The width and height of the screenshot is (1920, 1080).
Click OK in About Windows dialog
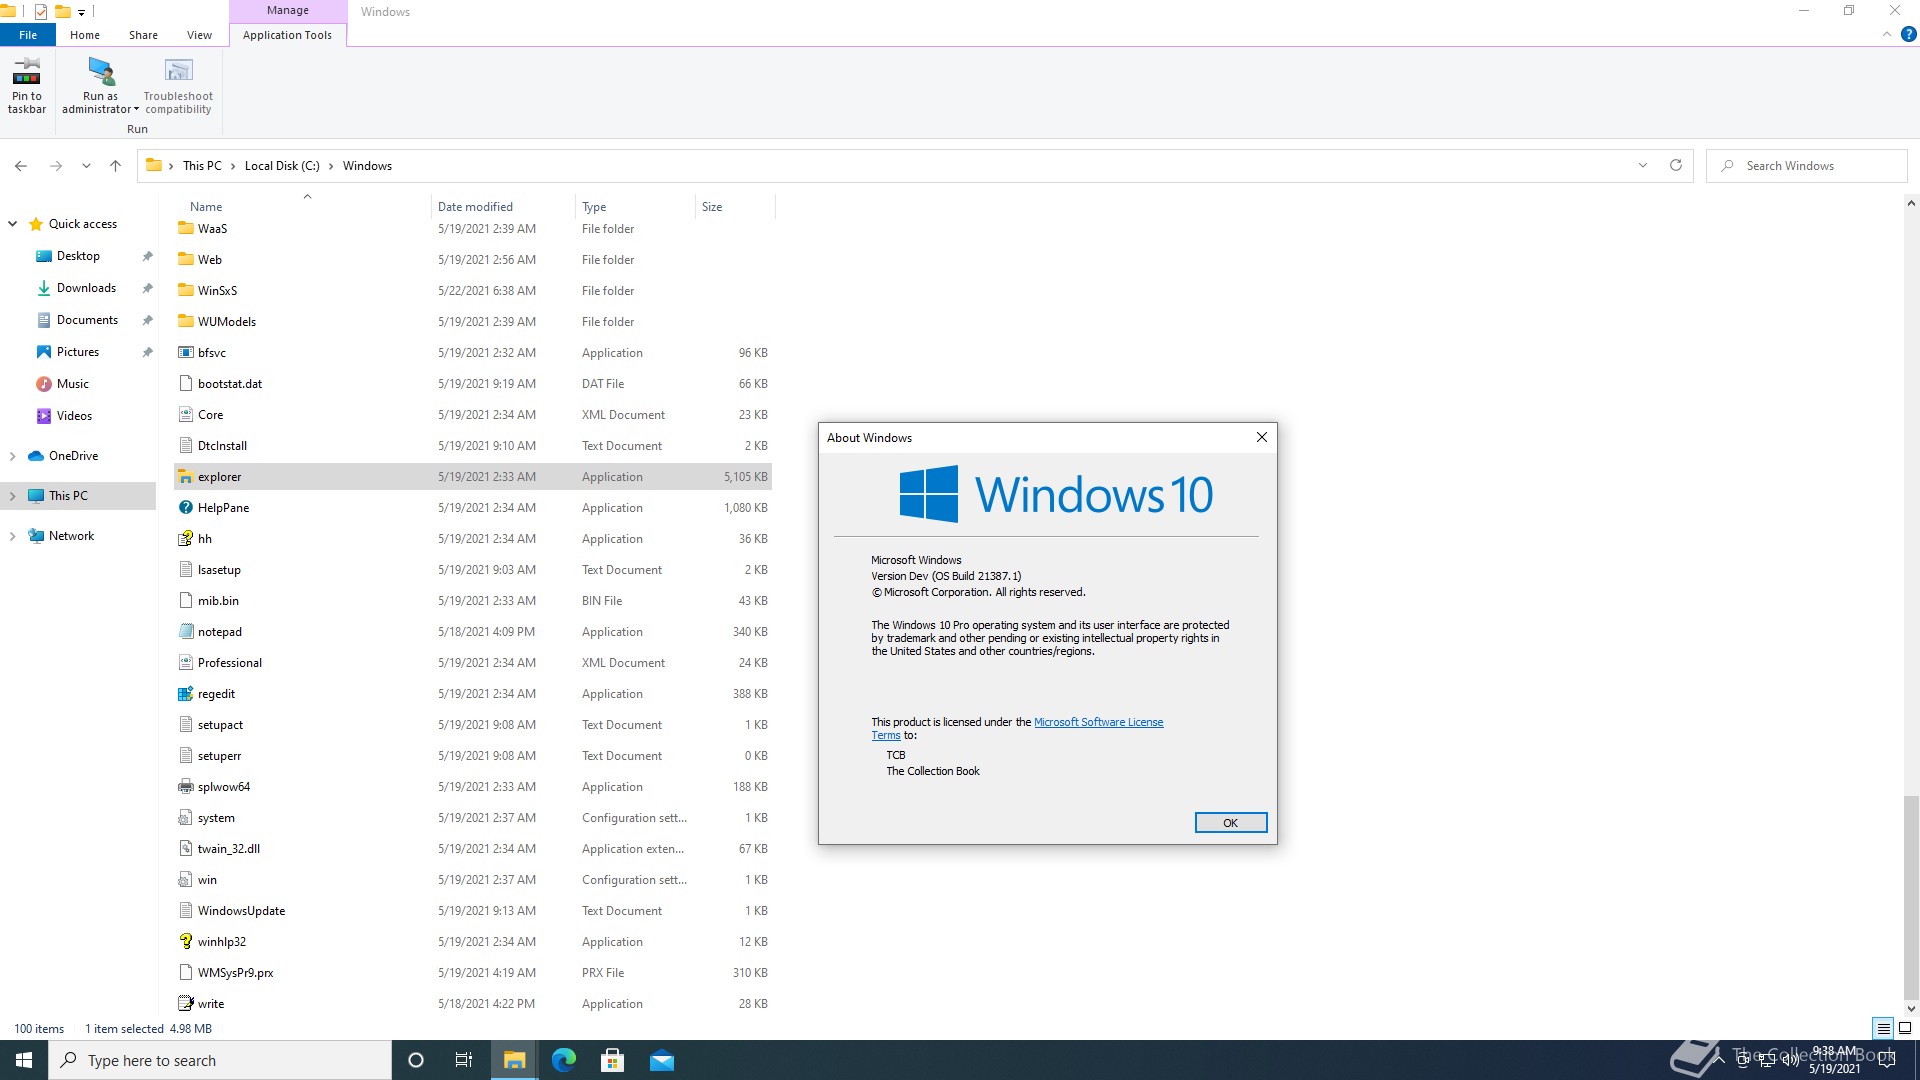[x=1231, y=823]
